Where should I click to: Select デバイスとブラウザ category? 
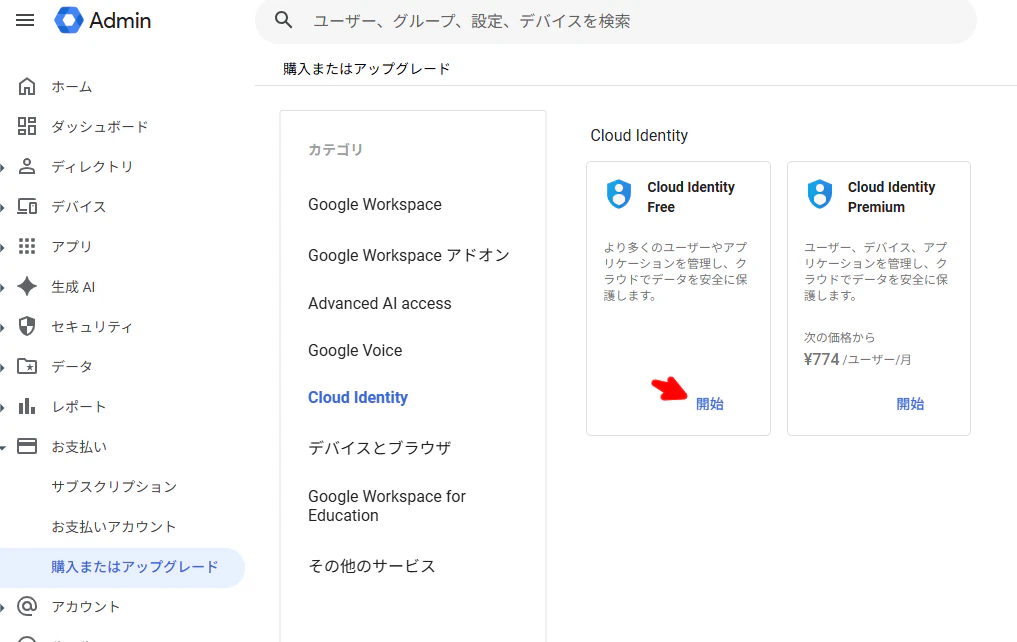[x=379, y=447]
